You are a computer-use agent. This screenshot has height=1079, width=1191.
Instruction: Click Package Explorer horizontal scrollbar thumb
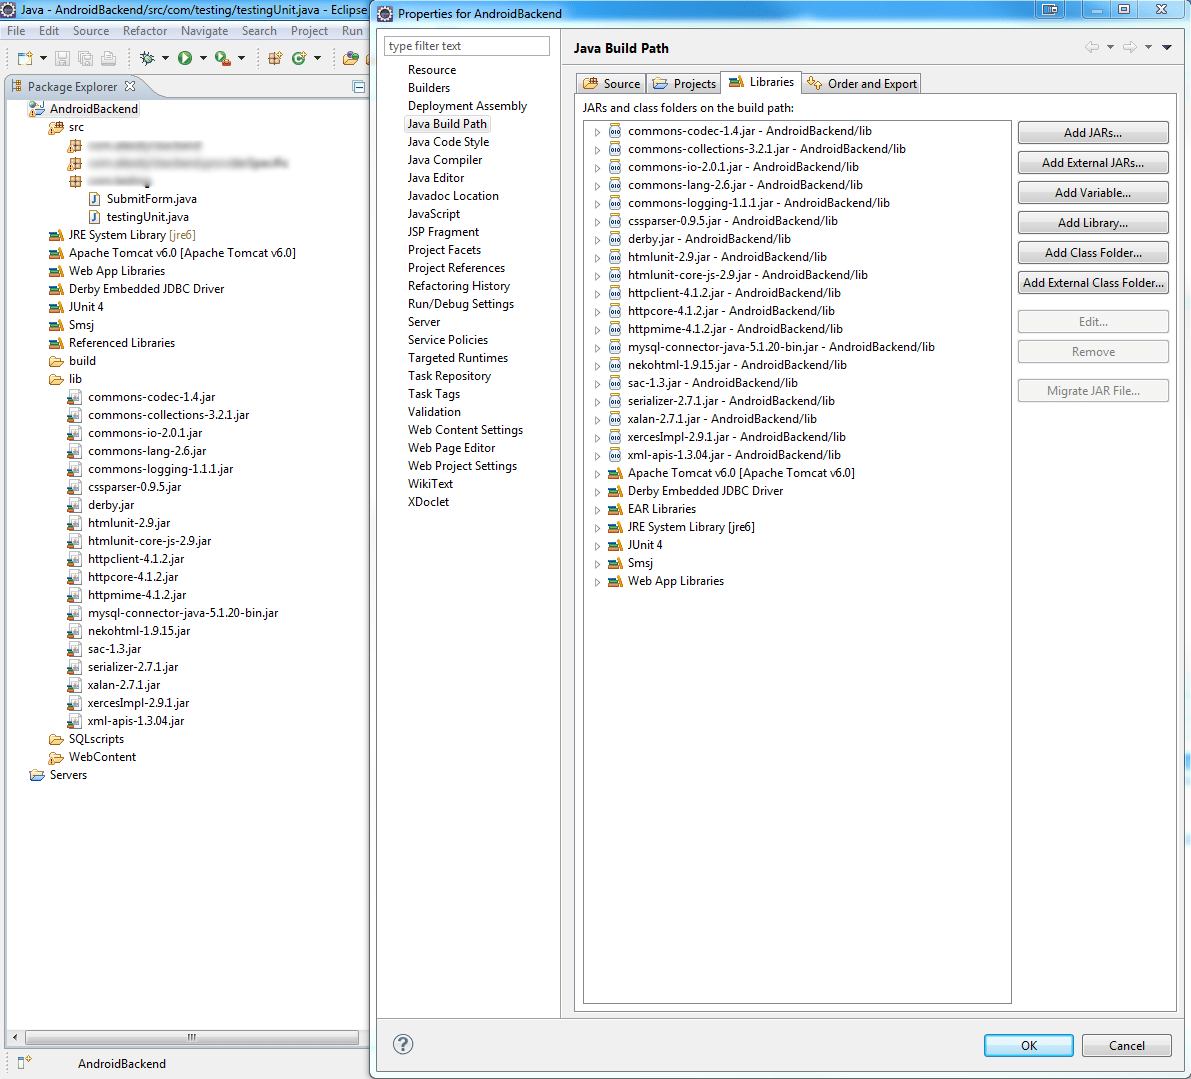click(x=191, y=1036)
